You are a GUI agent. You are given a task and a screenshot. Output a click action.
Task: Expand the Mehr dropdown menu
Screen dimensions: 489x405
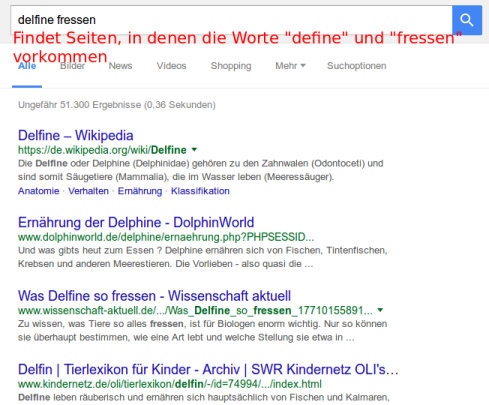[290, 66]
